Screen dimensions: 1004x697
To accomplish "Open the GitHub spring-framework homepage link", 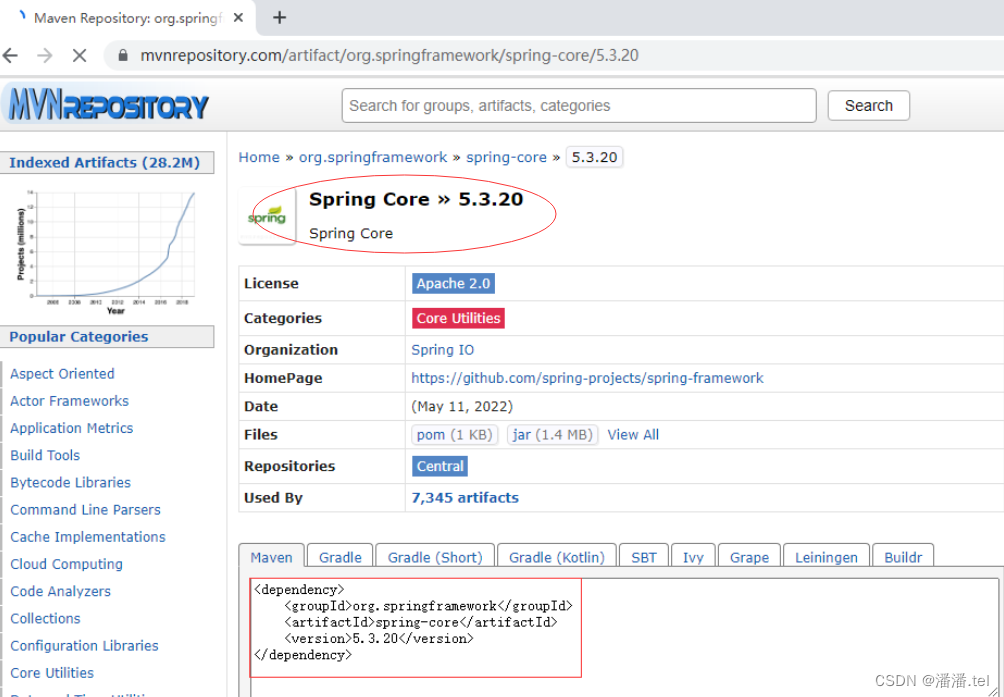I will (x=587, y=378).
